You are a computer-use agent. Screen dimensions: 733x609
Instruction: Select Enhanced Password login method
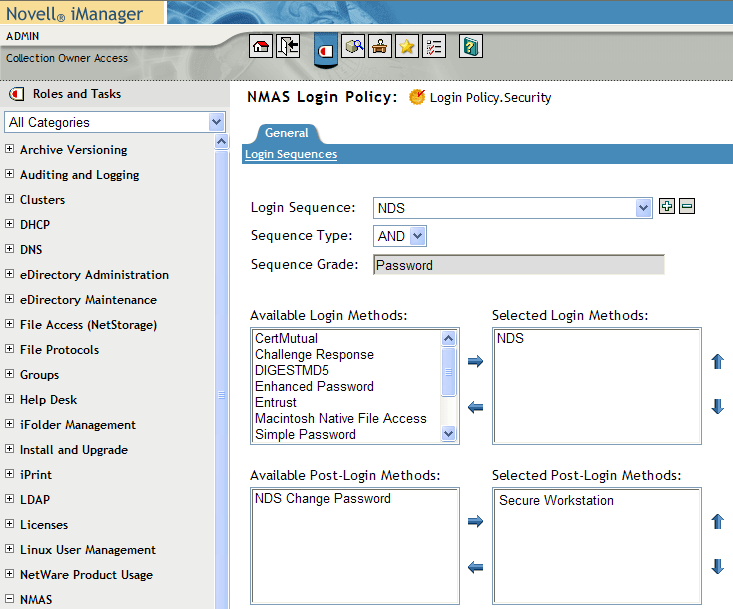(x=314, y=387)
